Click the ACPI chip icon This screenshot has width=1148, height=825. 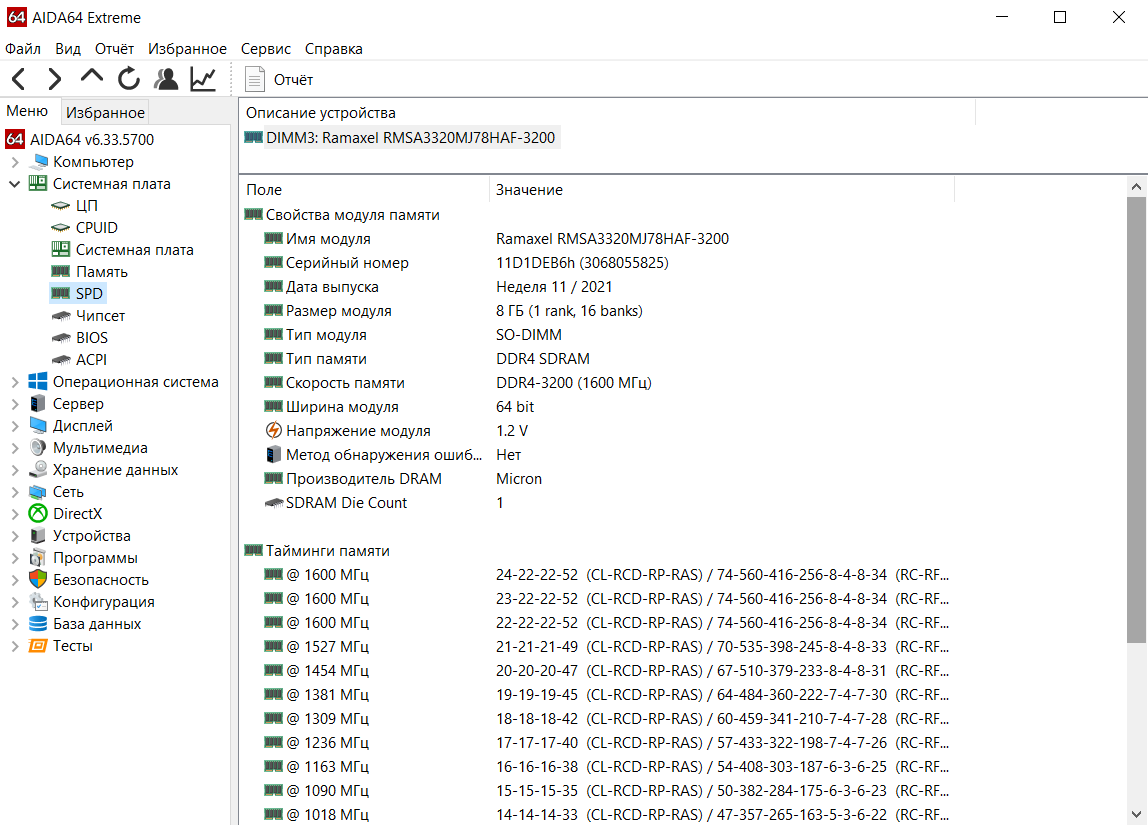(61, 359)
